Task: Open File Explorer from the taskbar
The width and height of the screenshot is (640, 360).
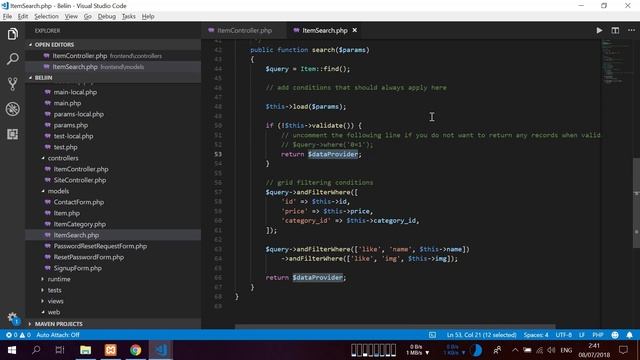Action: (x=85, y=350)
